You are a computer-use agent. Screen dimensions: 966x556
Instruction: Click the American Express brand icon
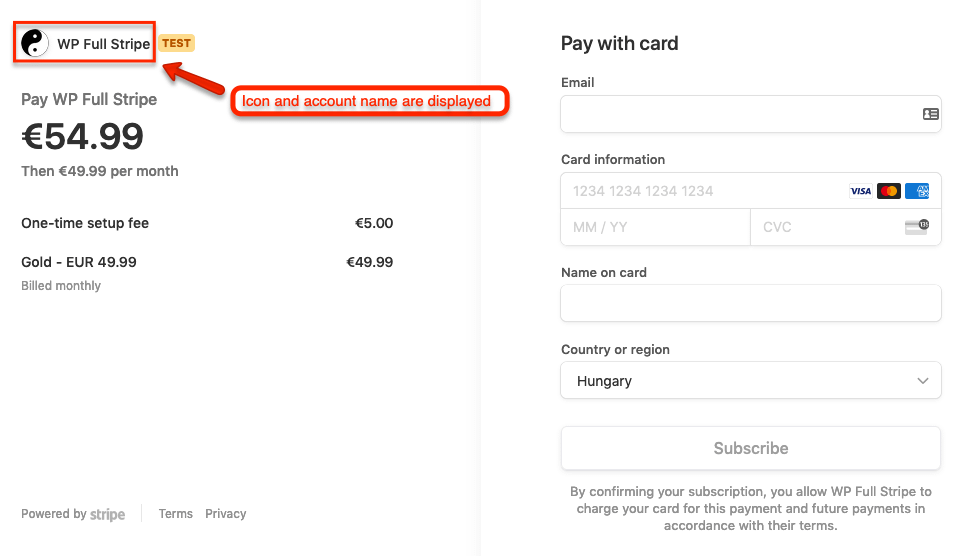click(918, 191)
